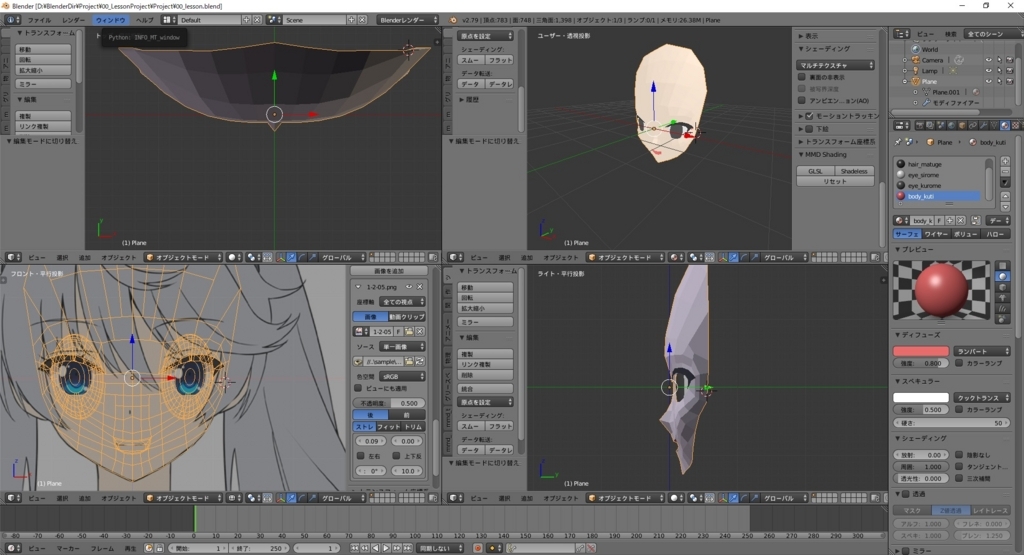Toggle visibility eye for Camera in outliner

pyautogui.click(x=987, y=60)
